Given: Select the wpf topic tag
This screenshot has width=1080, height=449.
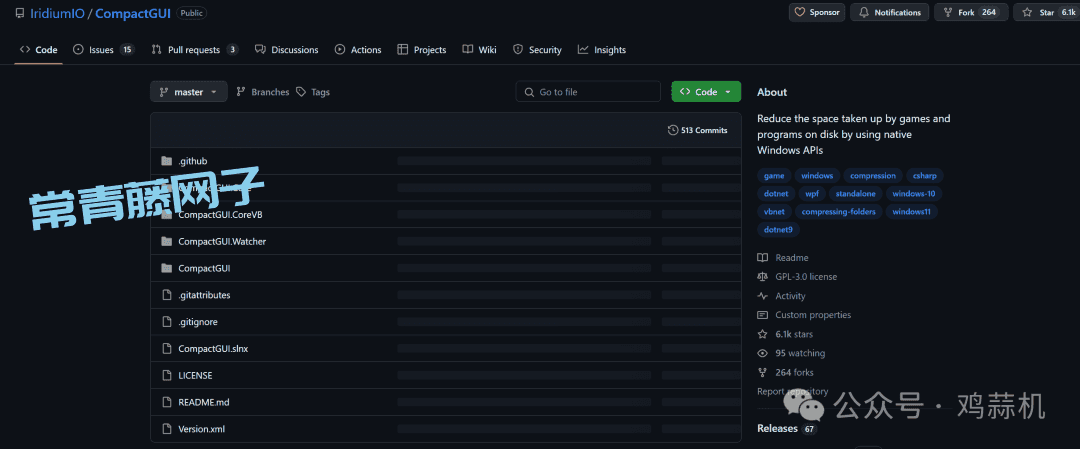Looking at the screenshot, I should click(x=811, y=194).
